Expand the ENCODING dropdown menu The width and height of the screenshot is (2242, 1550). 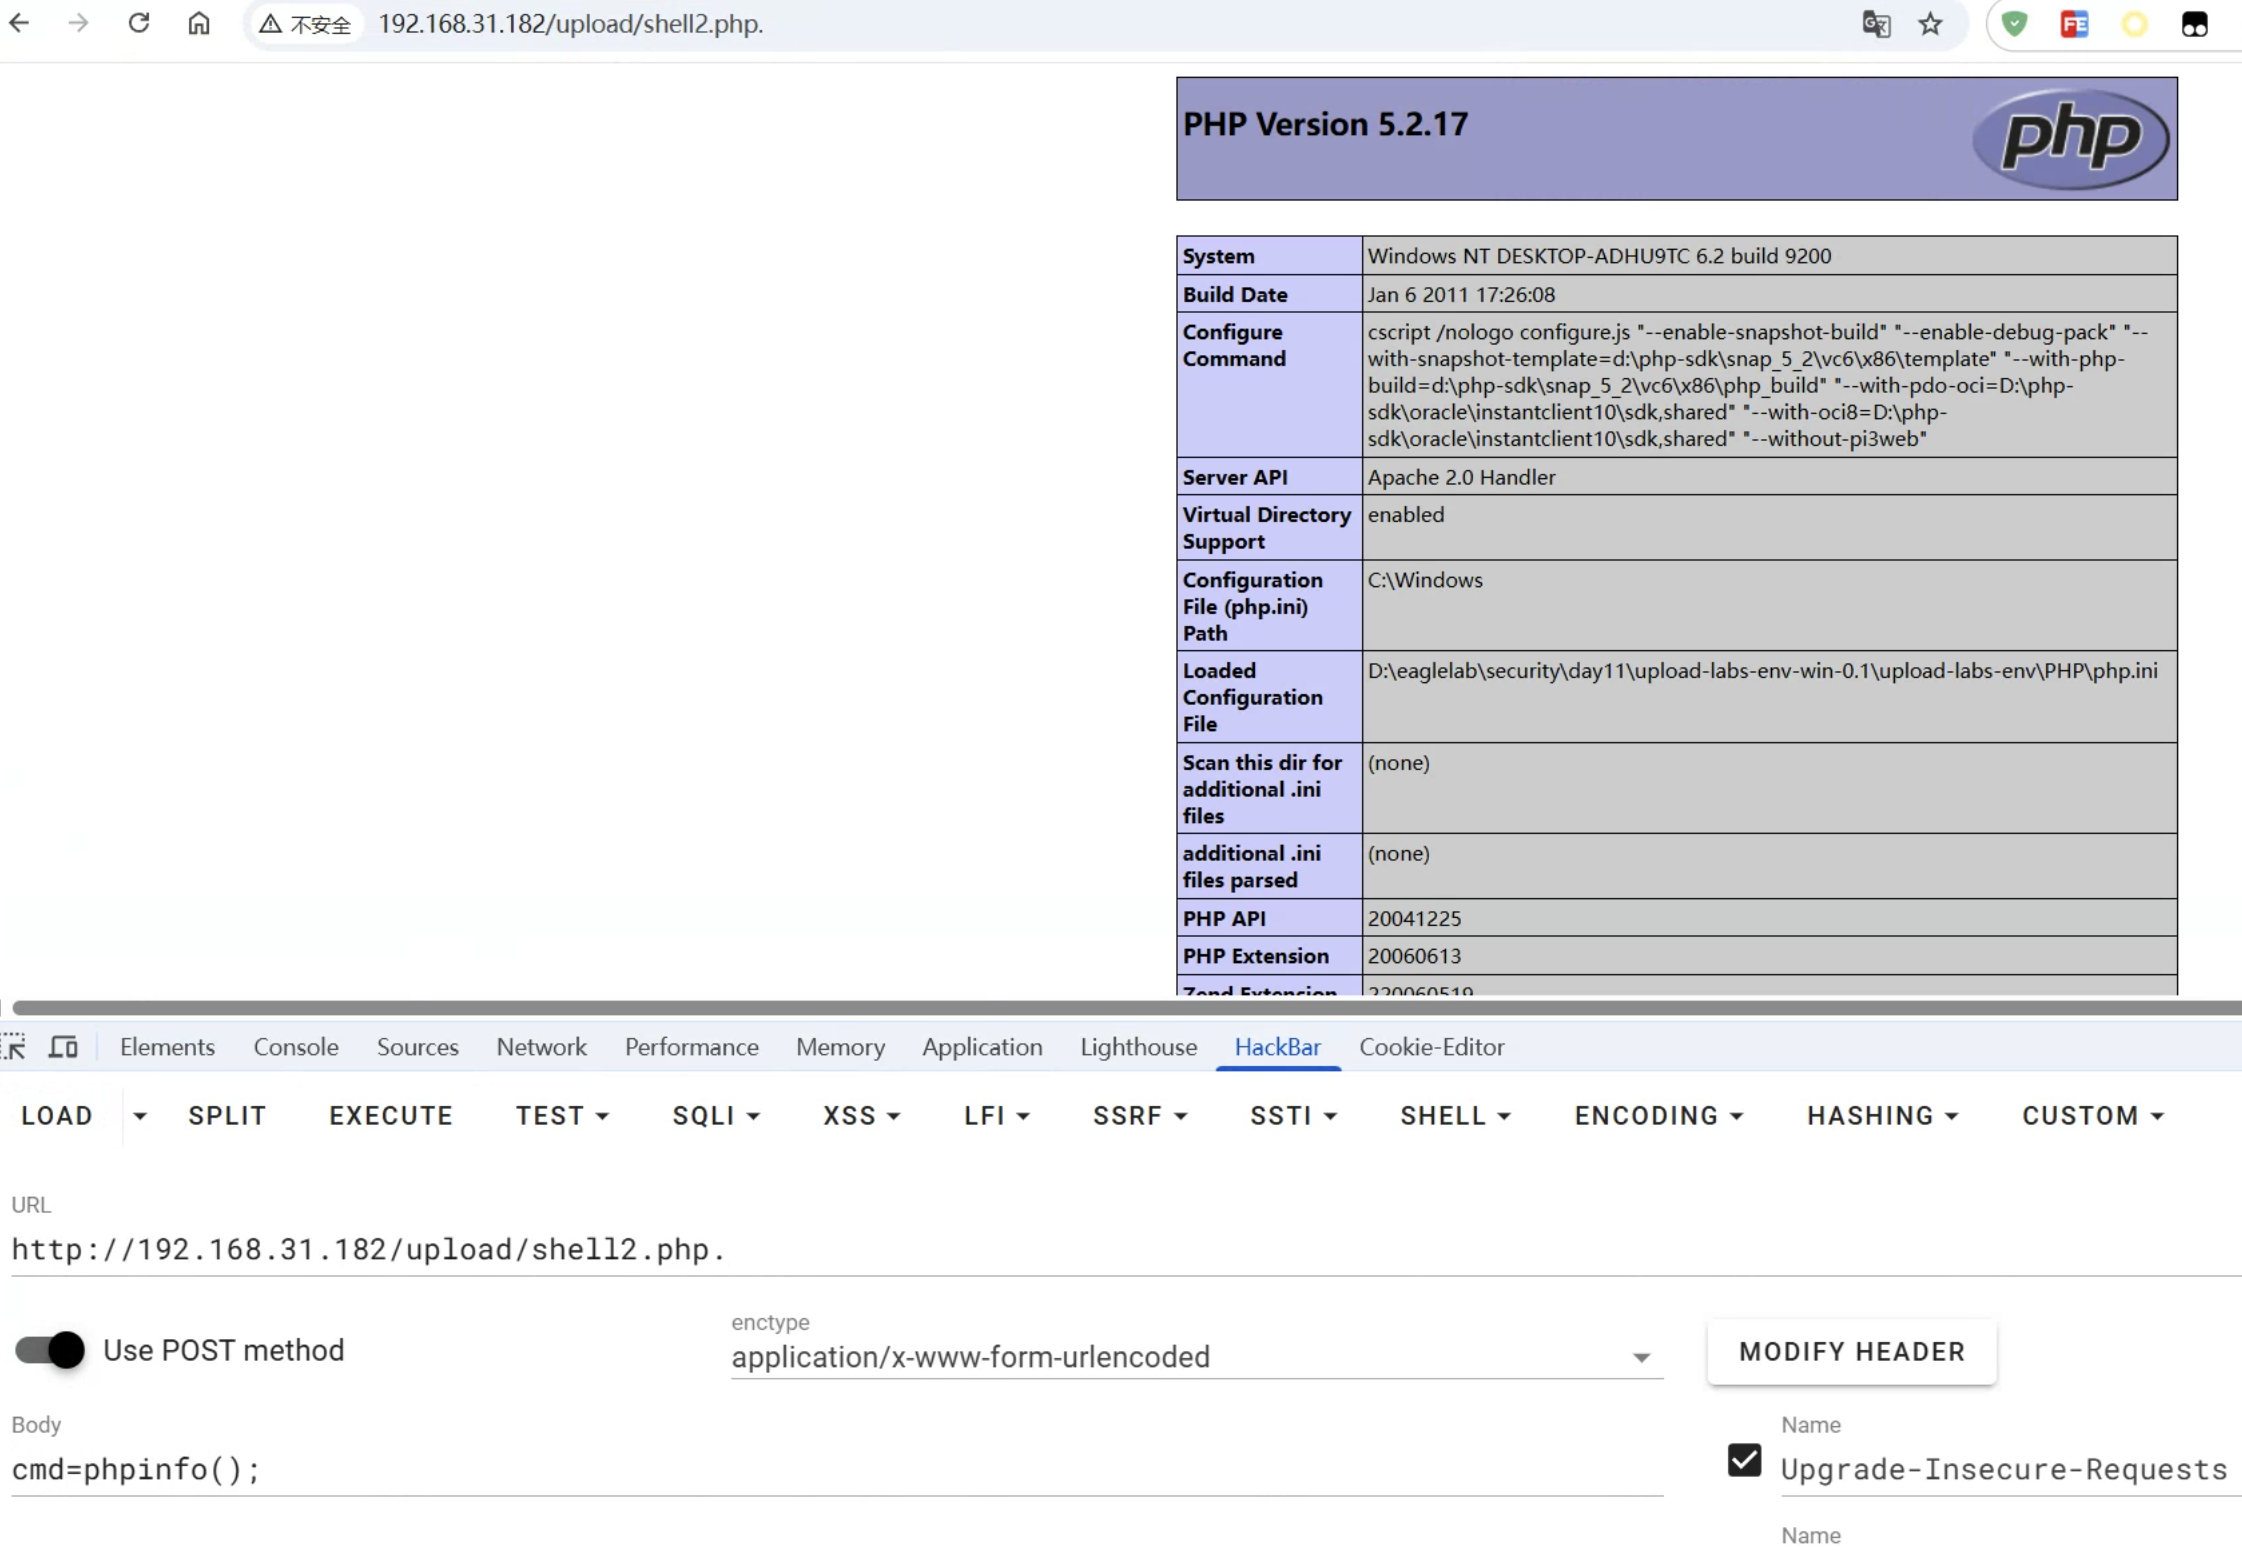[x=1658, y=1115]
